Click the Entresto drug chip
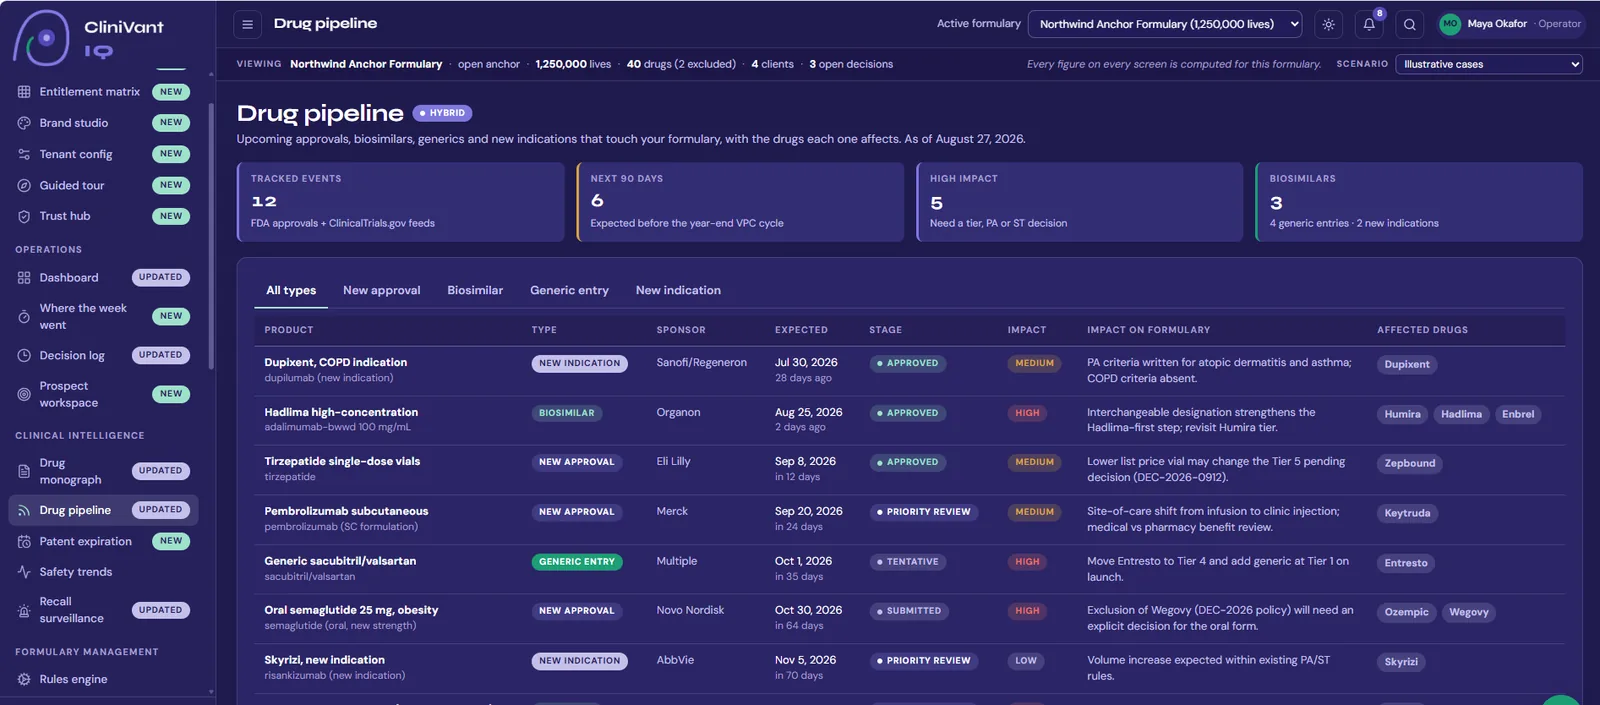This screenshot has height=705, width=1600. pos(1406,563)
